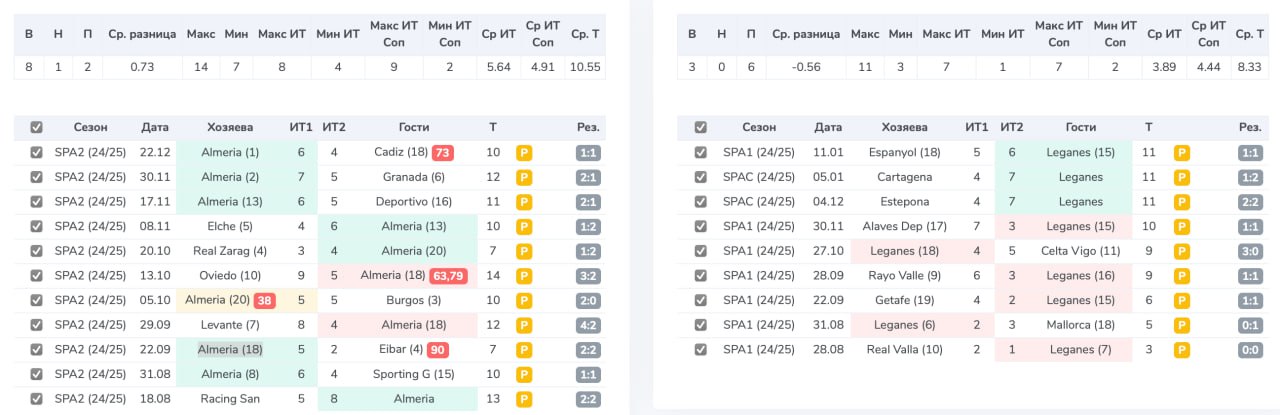The width and height of the screenshot is (1280, 415).
Task: Toggle the select-all checkbox in right table header
Action: 700,127
